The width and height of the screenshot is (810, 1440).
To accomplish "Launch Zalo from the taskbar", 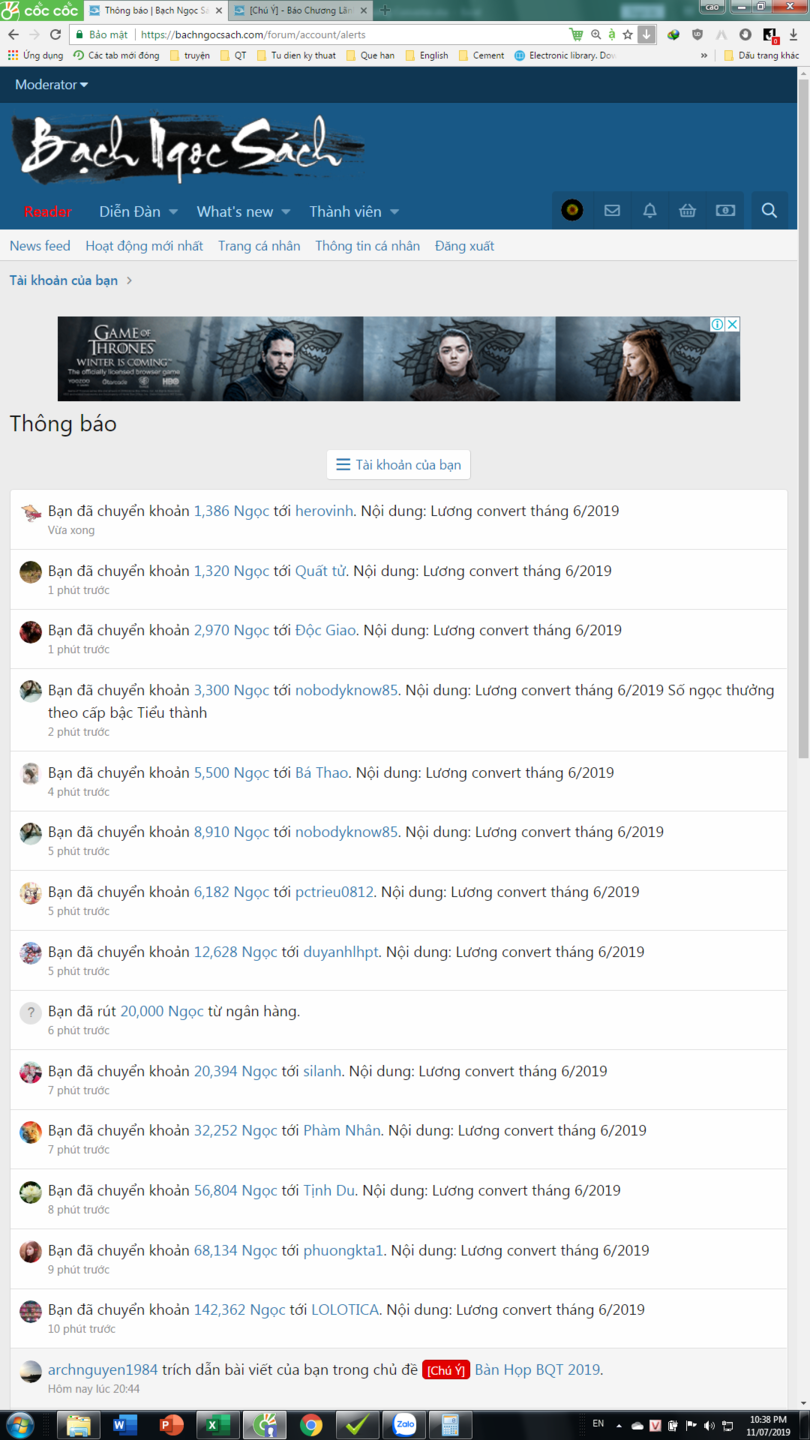I will 404,1424.
